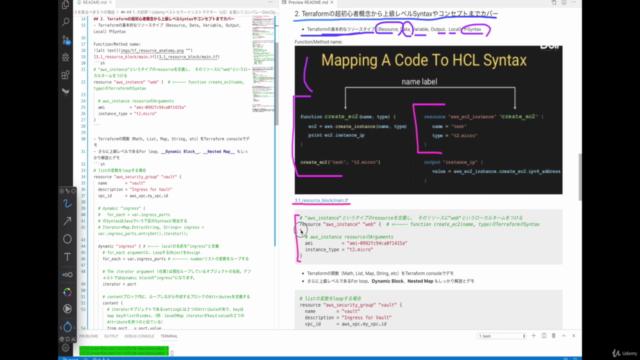Screen dimensions: 640x360
Task: Close the README.md editor tab
Action: coord(110,2)
